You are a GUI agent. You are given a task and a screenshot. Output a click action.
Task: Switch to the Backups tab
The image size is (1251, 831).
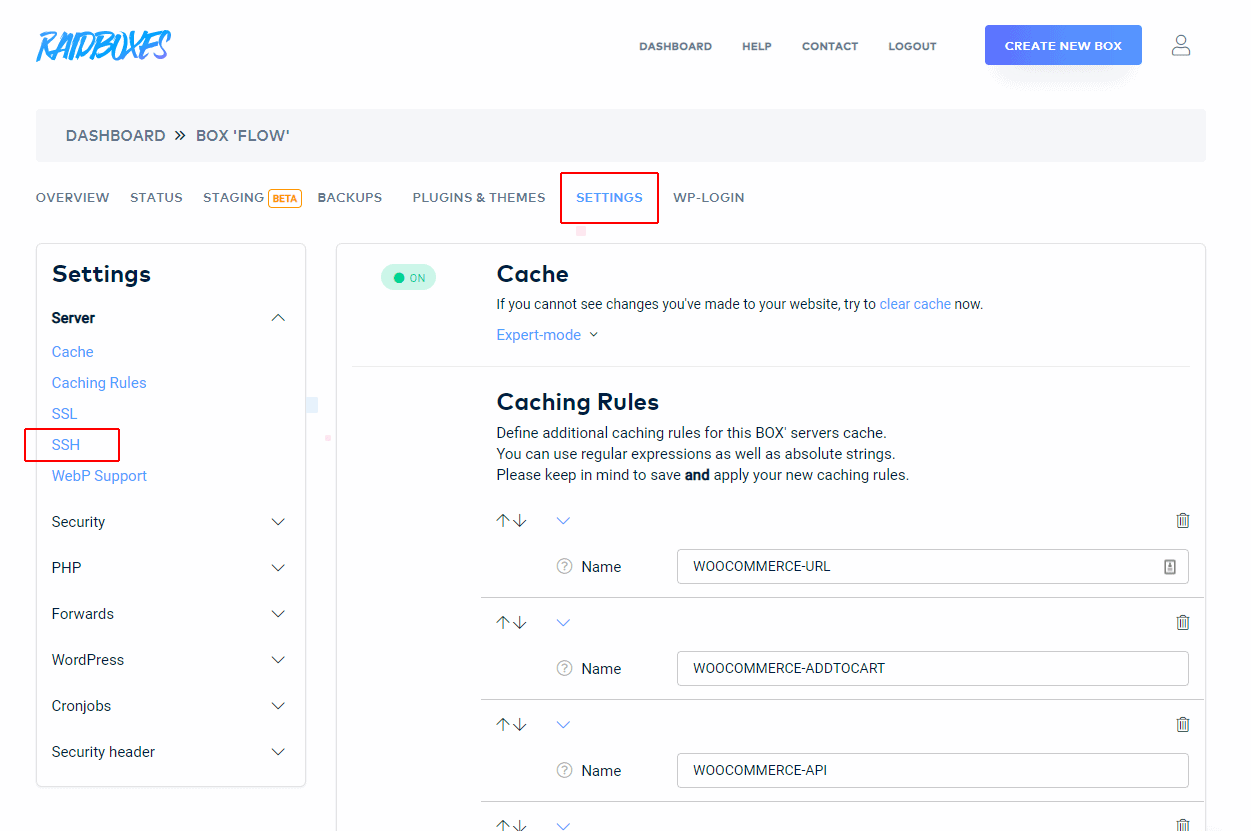(350, 197)
